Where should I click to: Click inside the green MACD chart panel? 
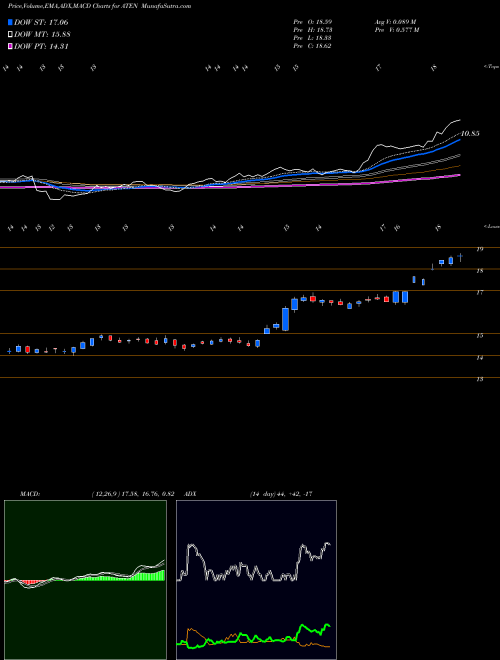click(x=85, y=580)
